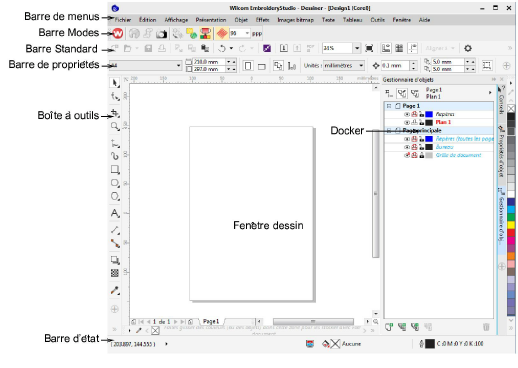Open the vertical Conseils docker tab
The image size is (518, 368).
tap(501, 100)
